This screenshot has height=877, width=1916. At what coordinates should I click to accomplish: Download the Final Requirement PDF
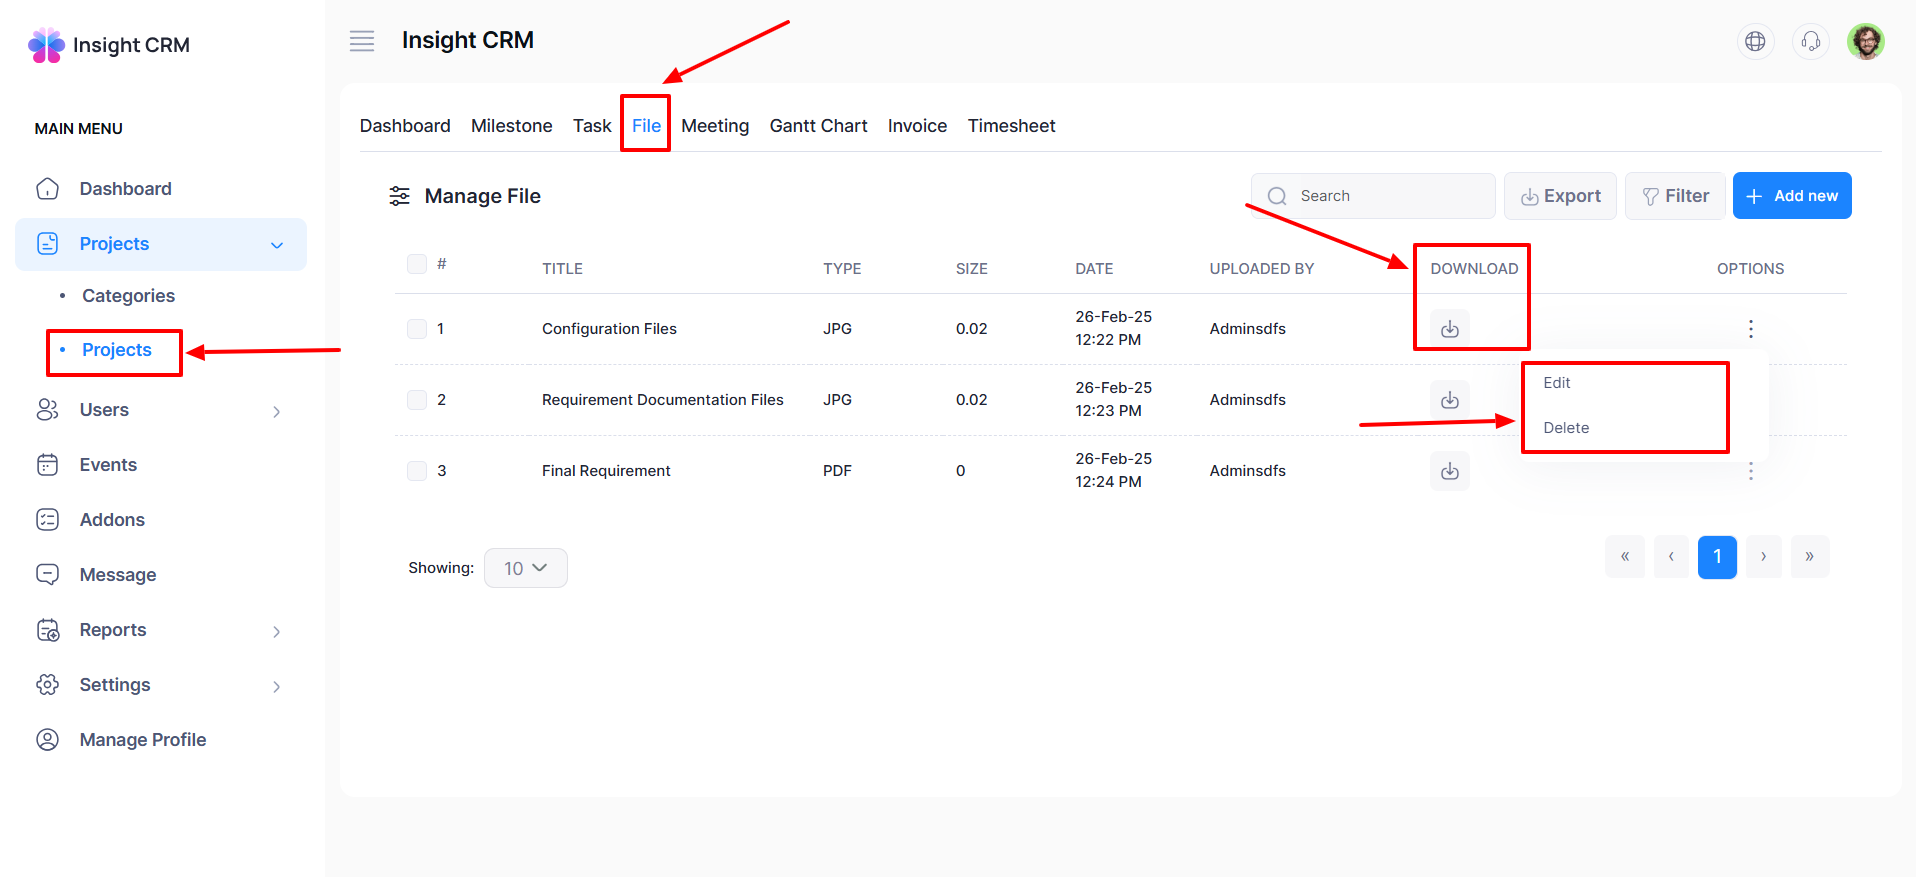coord(1449,471)
